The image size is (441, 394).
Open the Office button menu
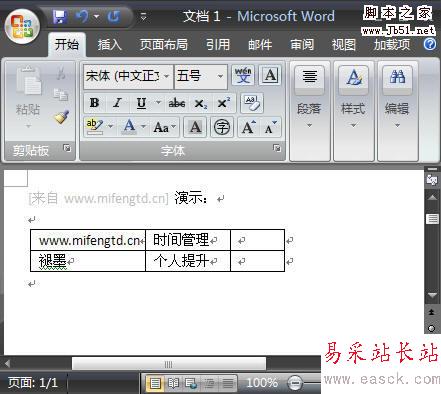pyautogui.click(x=22, y=26)
